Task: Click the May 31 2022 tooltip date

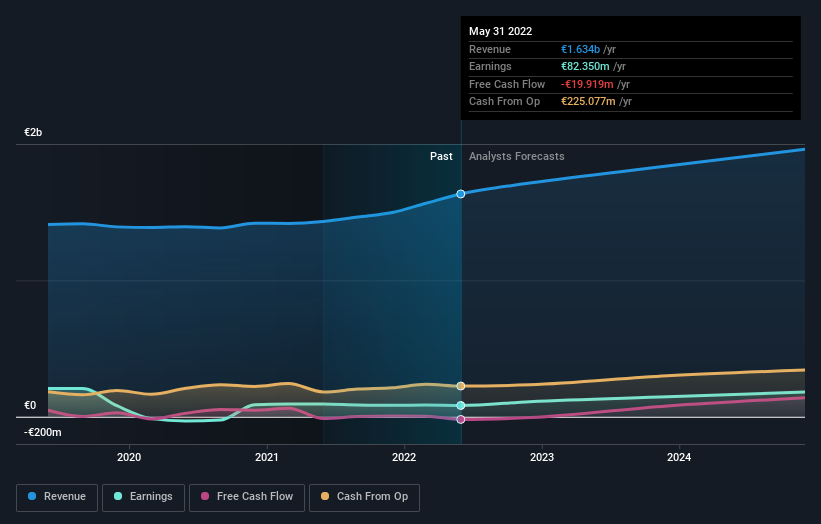Action: coord(501,31)
